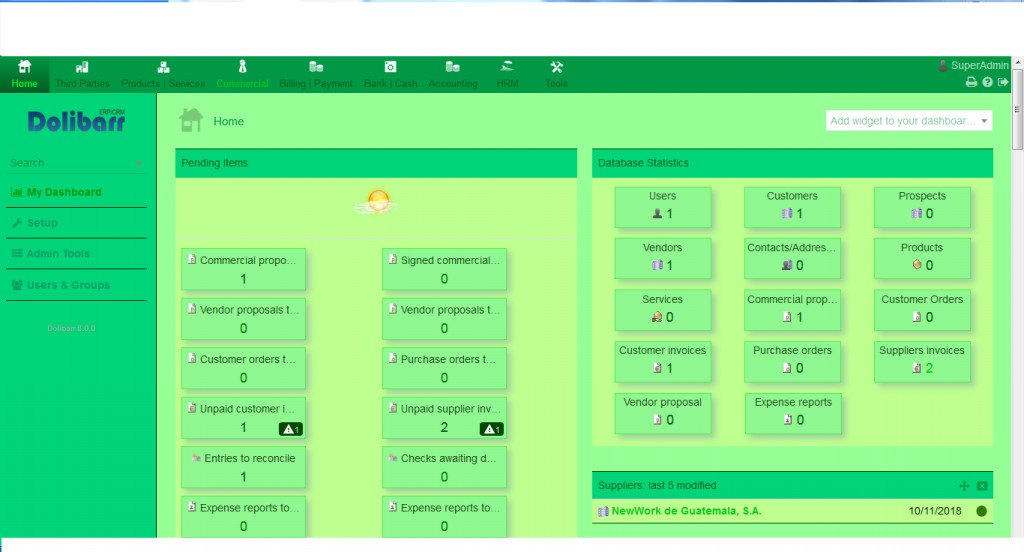The image size is (1024, 552).
Task: Click the Home house icon in breadcrumb
Action: click(191, 120)
